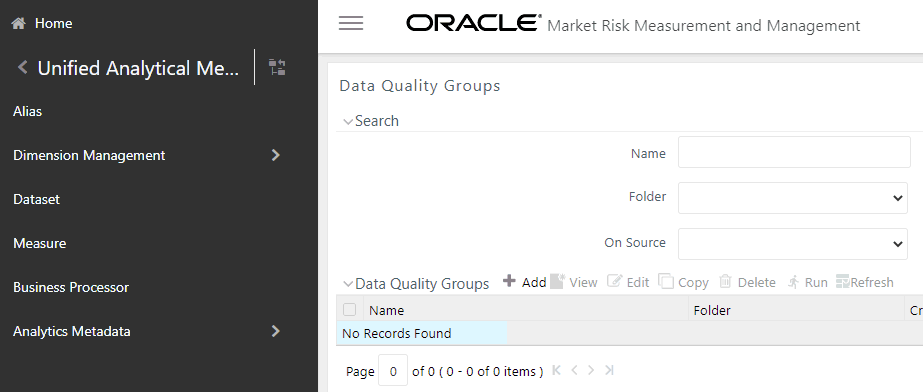Viewport: 923px width, 392px height.
Task: Click the navigation tree icon beside Unified Analytical
Action: (277, 67)
